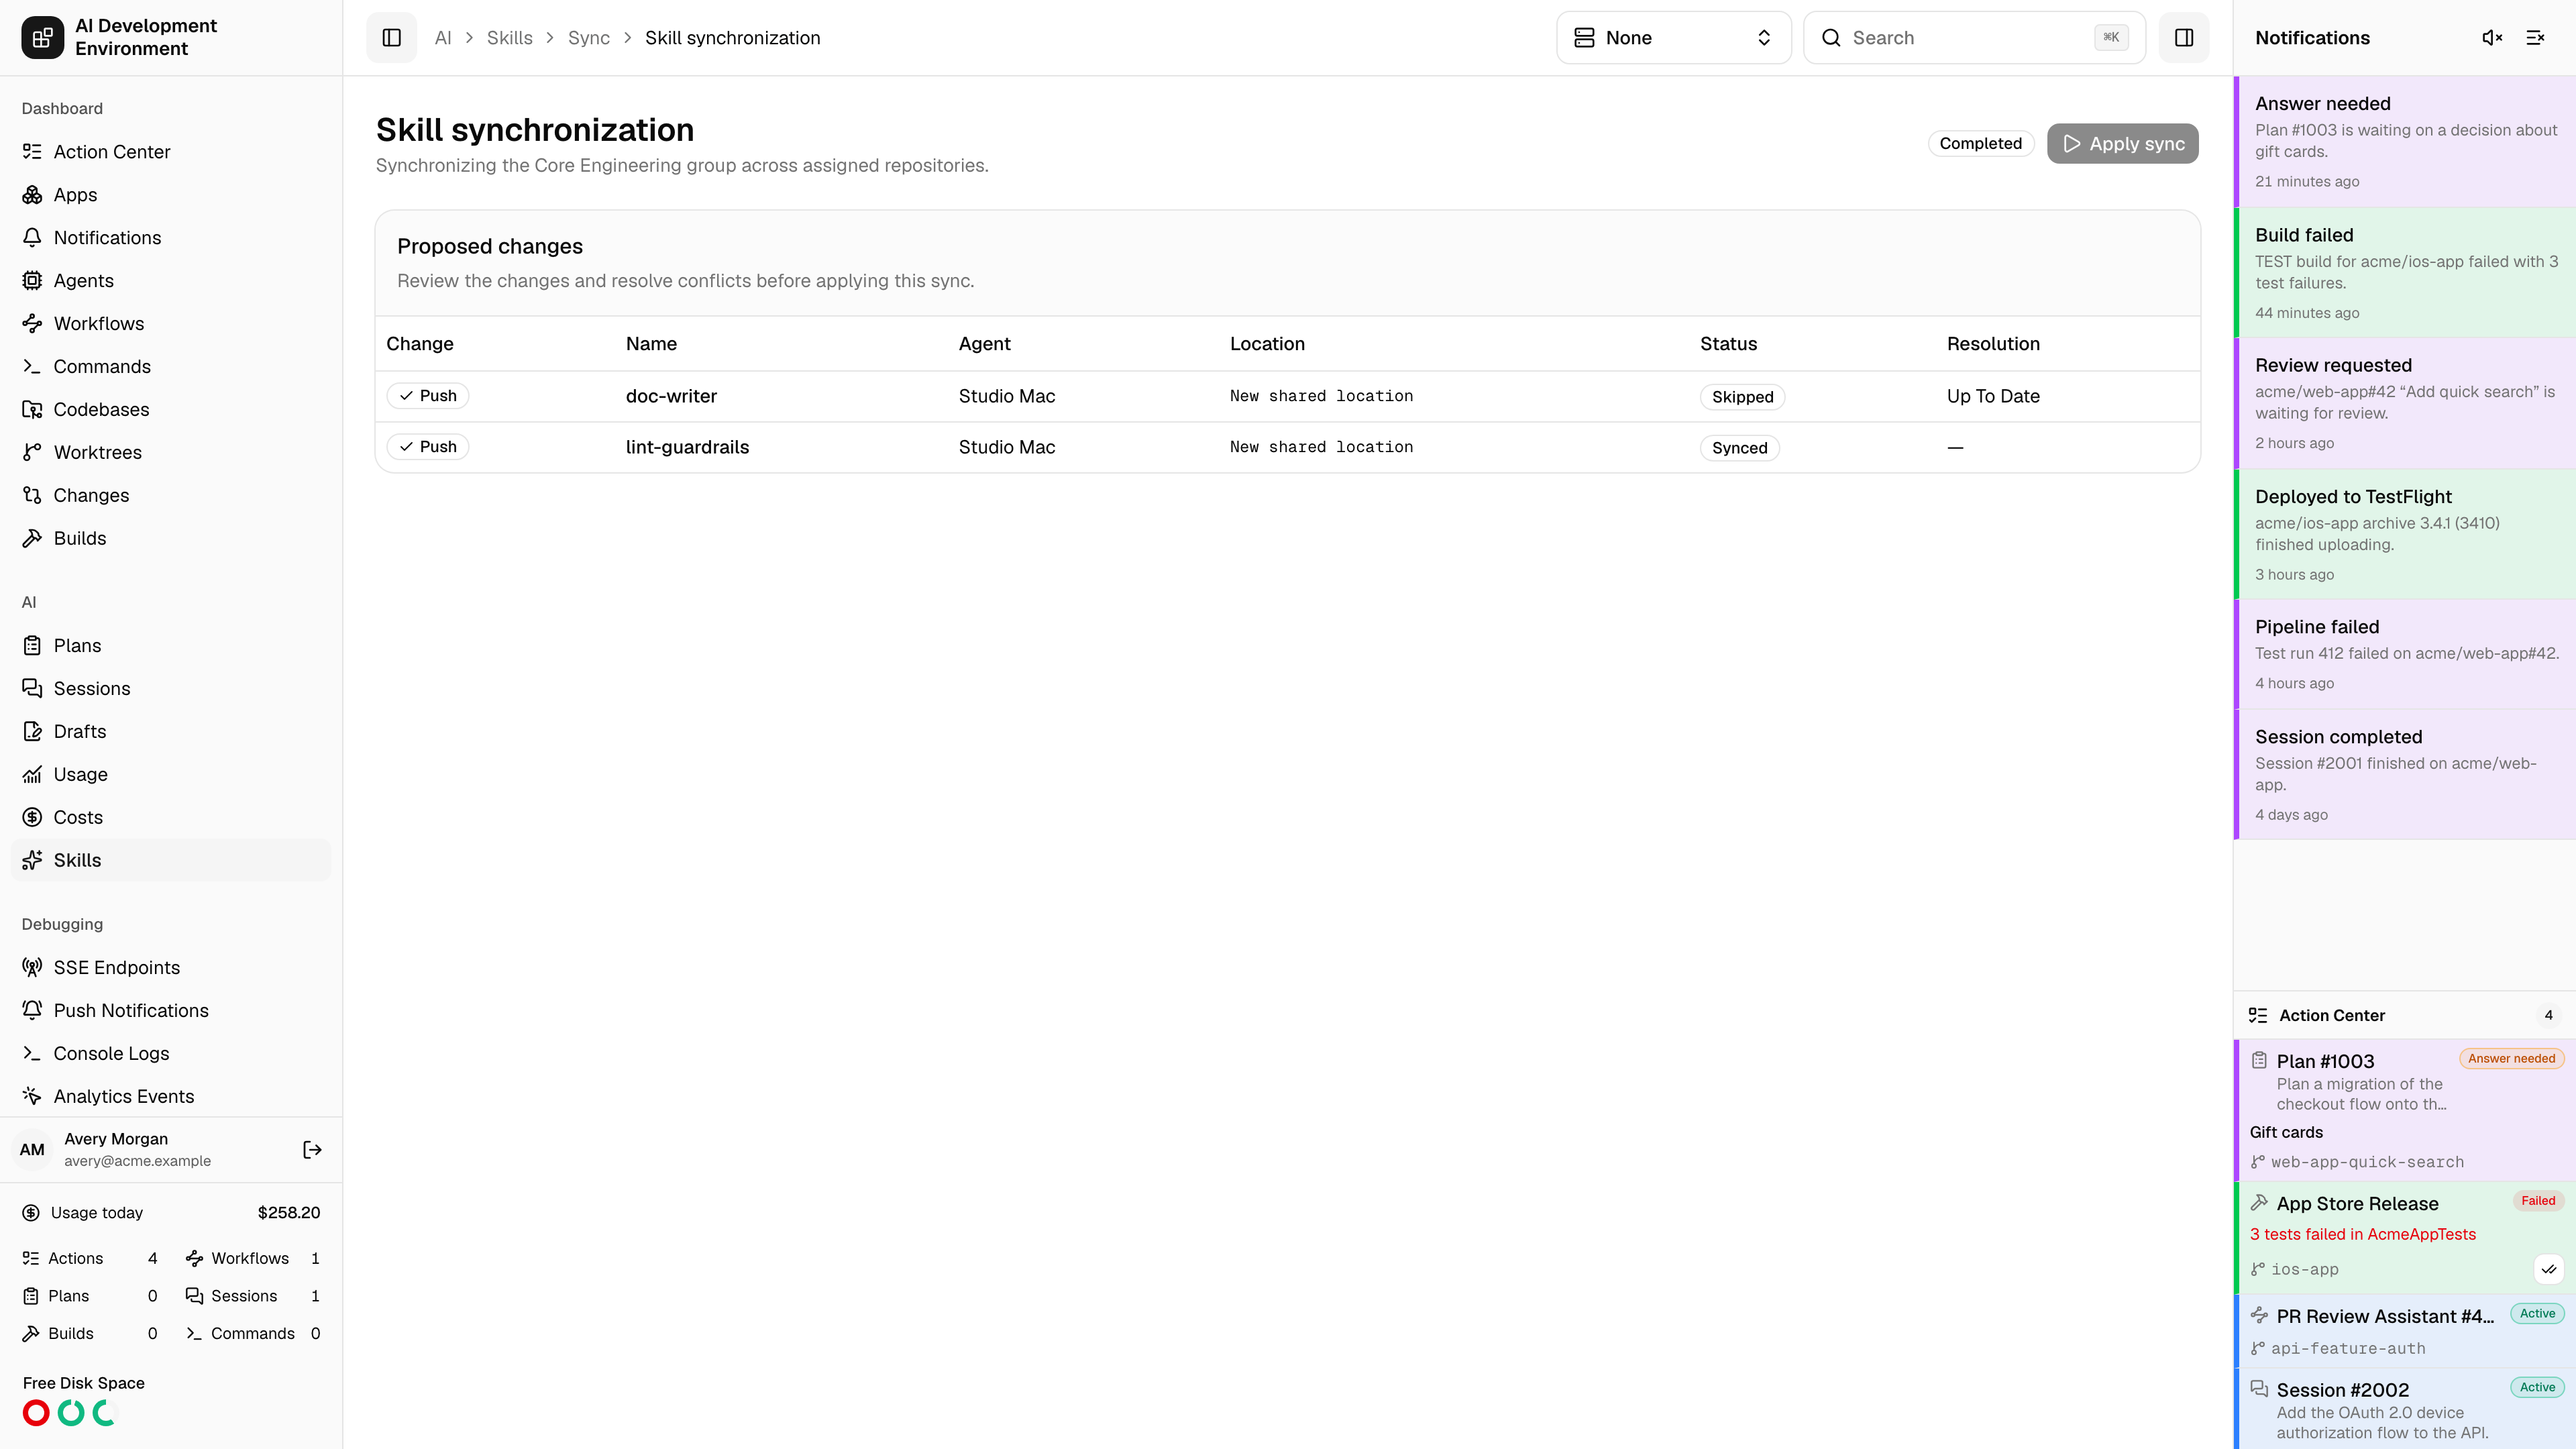Click the Search input field
The width and height of the screenshot is (2576, 1449).
pyautogui.click(x=1974, y=38)
